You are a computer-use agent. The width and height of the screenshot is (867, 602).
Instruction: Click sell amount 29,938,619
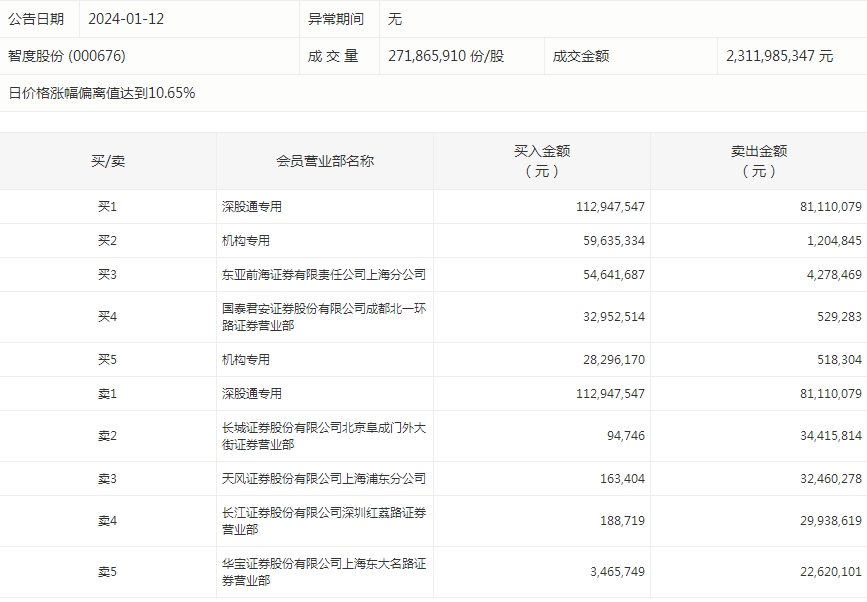pyautogui.click(x=831, y=521)
